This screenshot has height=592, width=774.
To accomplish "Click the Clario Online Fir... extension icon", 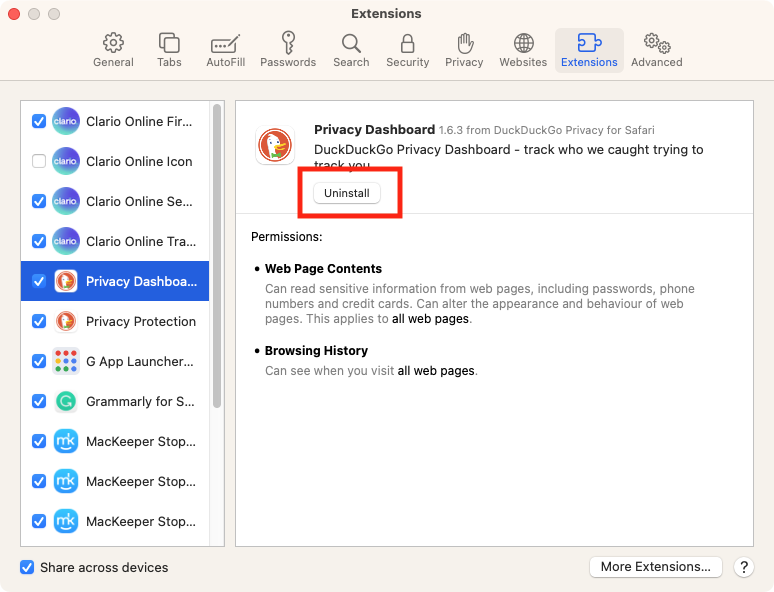I will click(66, 121).
